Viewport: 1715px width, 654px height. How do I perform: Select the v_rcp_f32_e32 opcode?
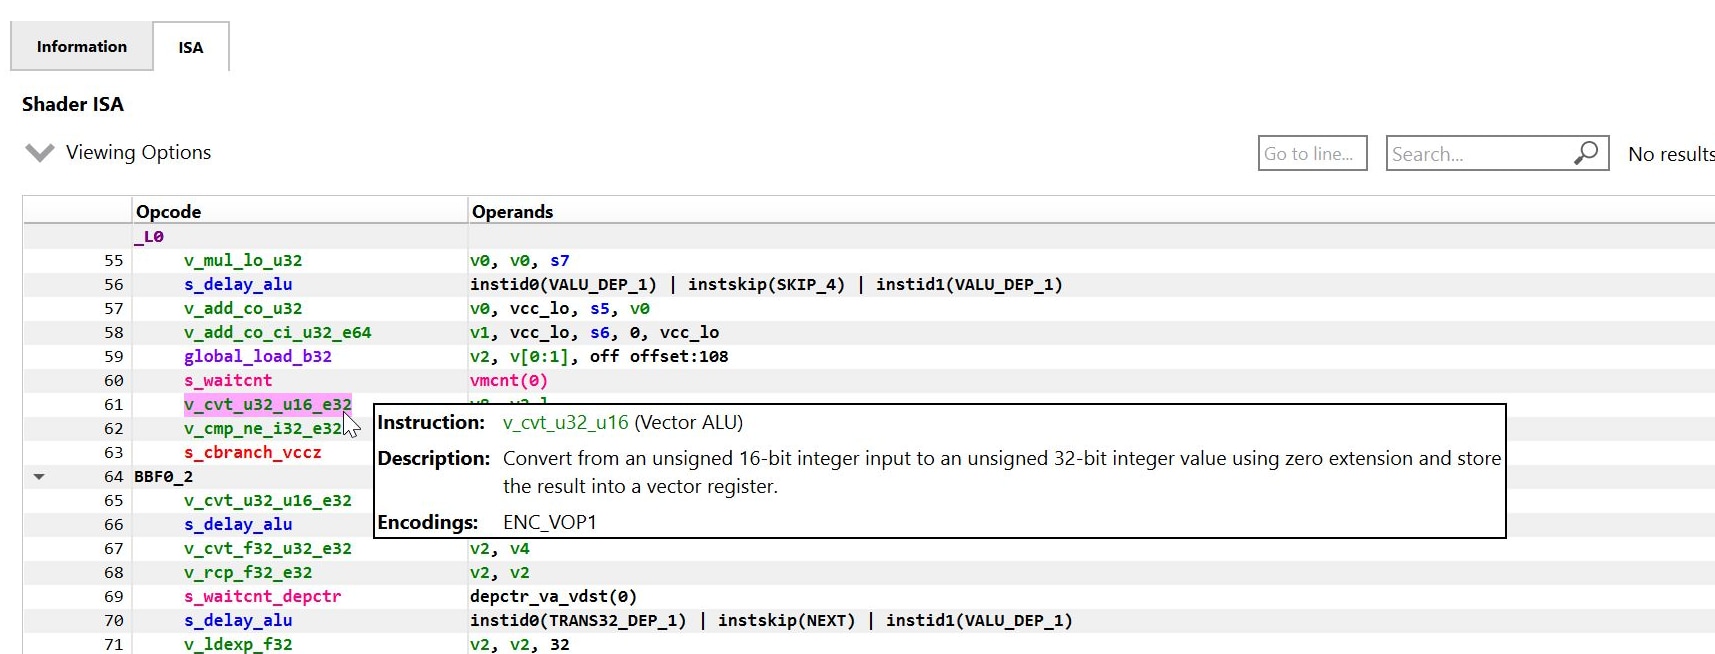click(248, 573)
